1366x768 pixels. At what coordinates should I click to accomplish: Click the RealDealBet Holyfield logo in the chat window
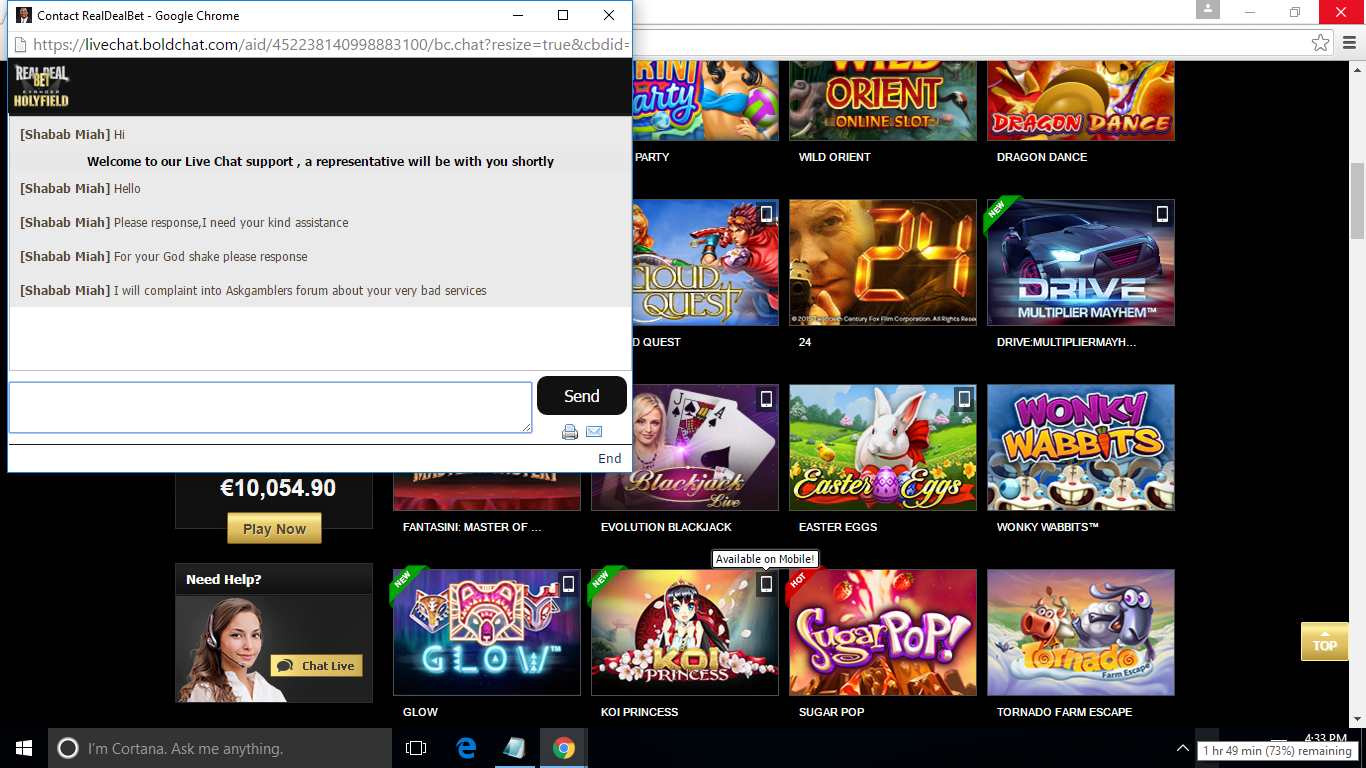pyautogui.click(x=41, y=86)
